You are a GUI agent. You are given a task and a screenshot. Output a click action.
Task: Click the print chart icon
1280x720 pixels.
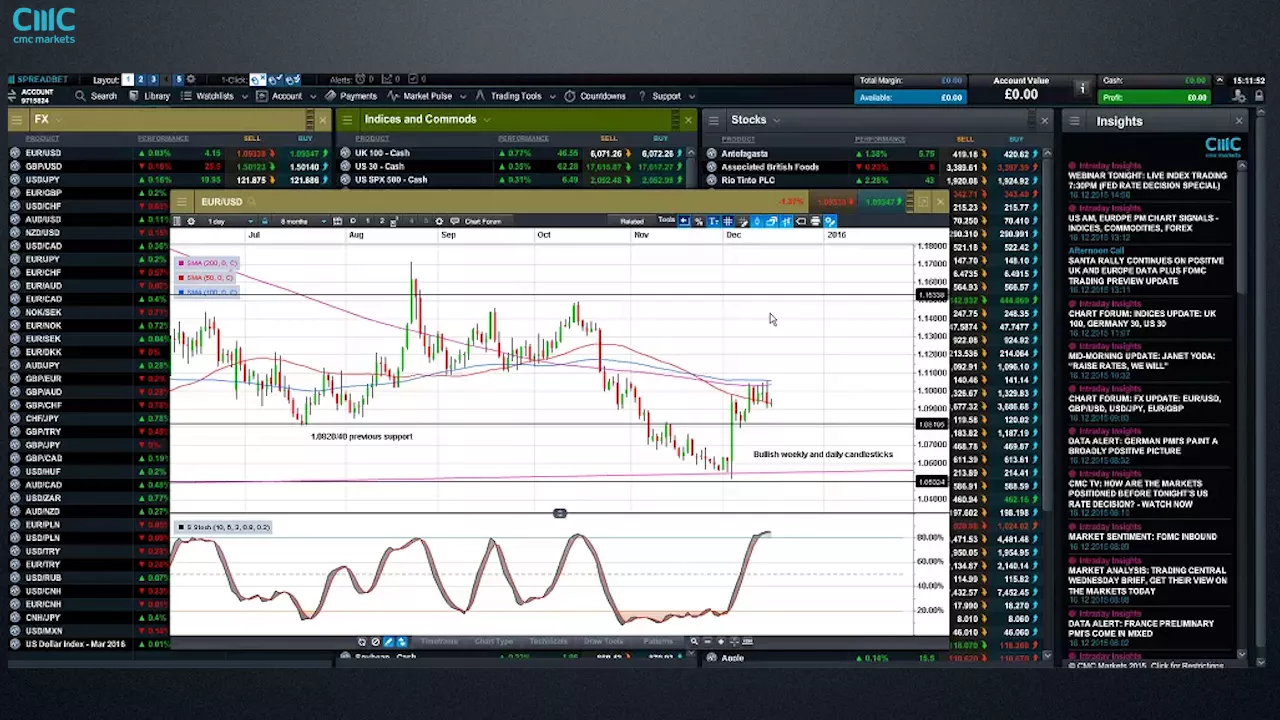(x=816, y=221)
